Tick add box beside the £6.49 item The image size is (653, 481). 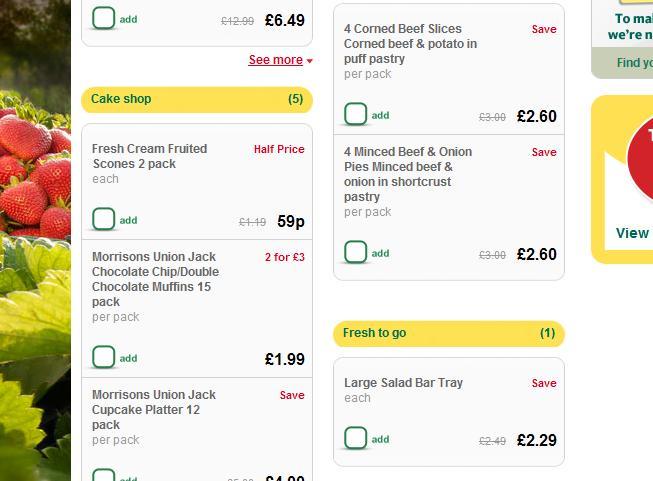tap(104, 18)
